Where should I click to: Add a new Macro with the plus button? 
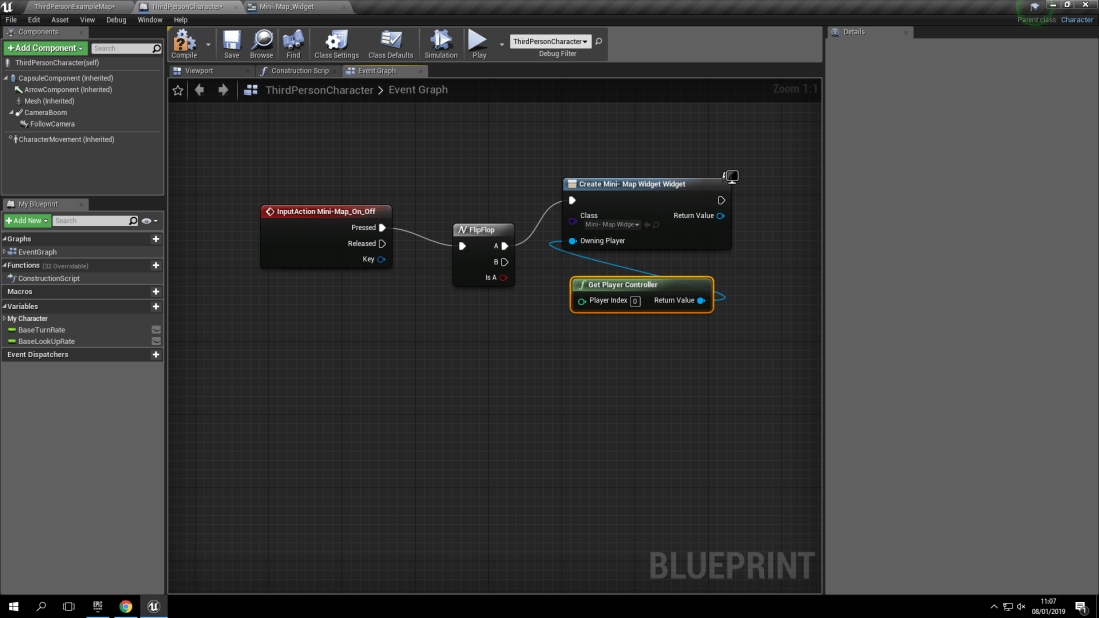(x=156, y=290)
